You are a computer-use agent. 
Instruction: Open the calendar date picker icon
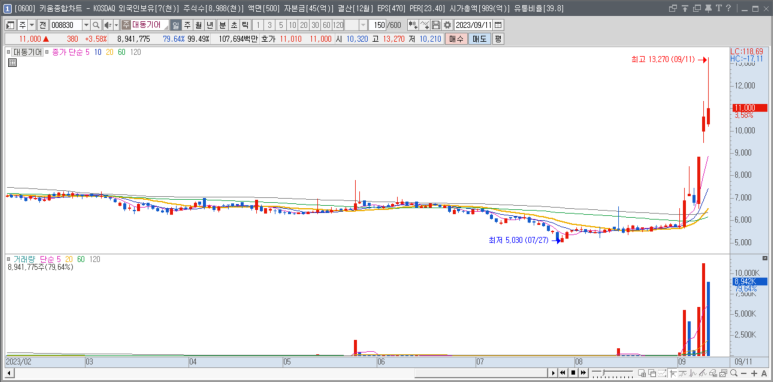pyautogui.click(x=498, y=25)
